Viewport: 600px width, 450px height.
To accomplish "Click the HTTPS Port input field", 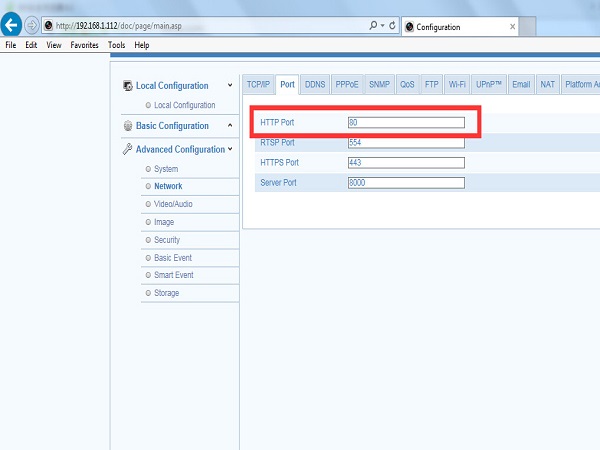I will click(x=406, y=163).
